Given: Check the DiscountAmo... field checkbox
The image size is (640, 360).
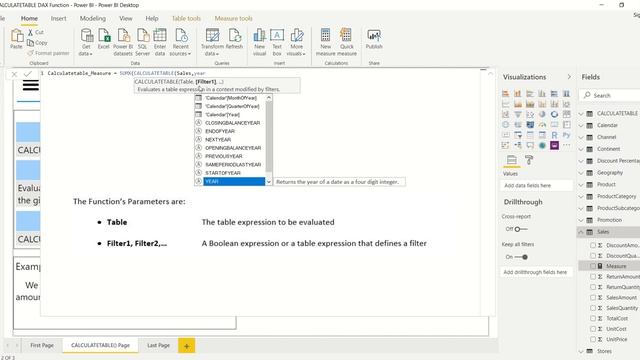Looking at the screenshot, I should 593,245.
